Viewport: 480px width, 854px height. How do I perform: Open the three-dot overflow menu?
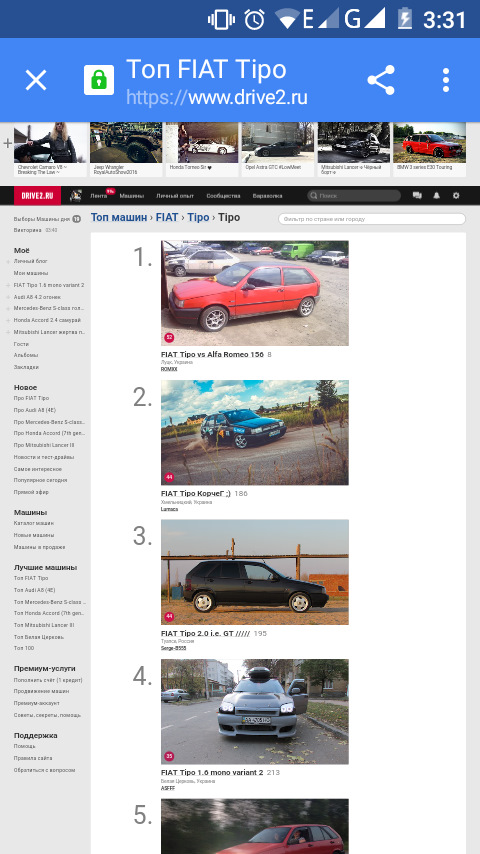coord(446,80)
